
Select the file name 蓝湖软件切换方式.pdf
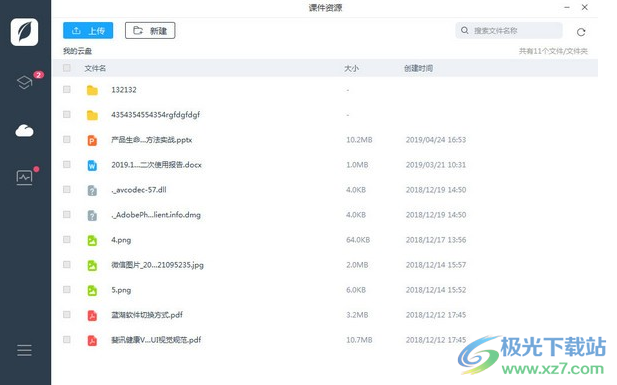pos(147,315)
